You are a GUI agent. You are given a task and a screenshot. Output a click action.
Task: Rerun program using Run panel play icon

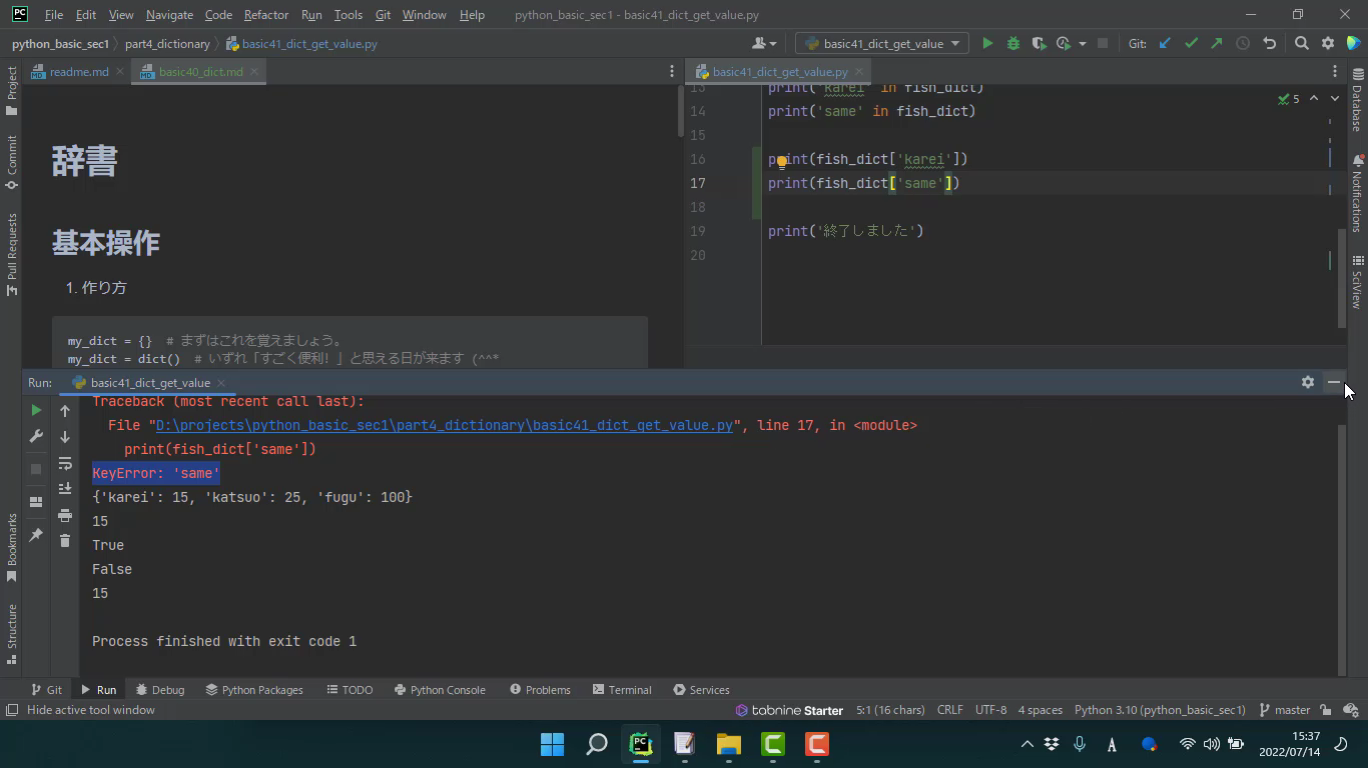[x=36, y=410]
